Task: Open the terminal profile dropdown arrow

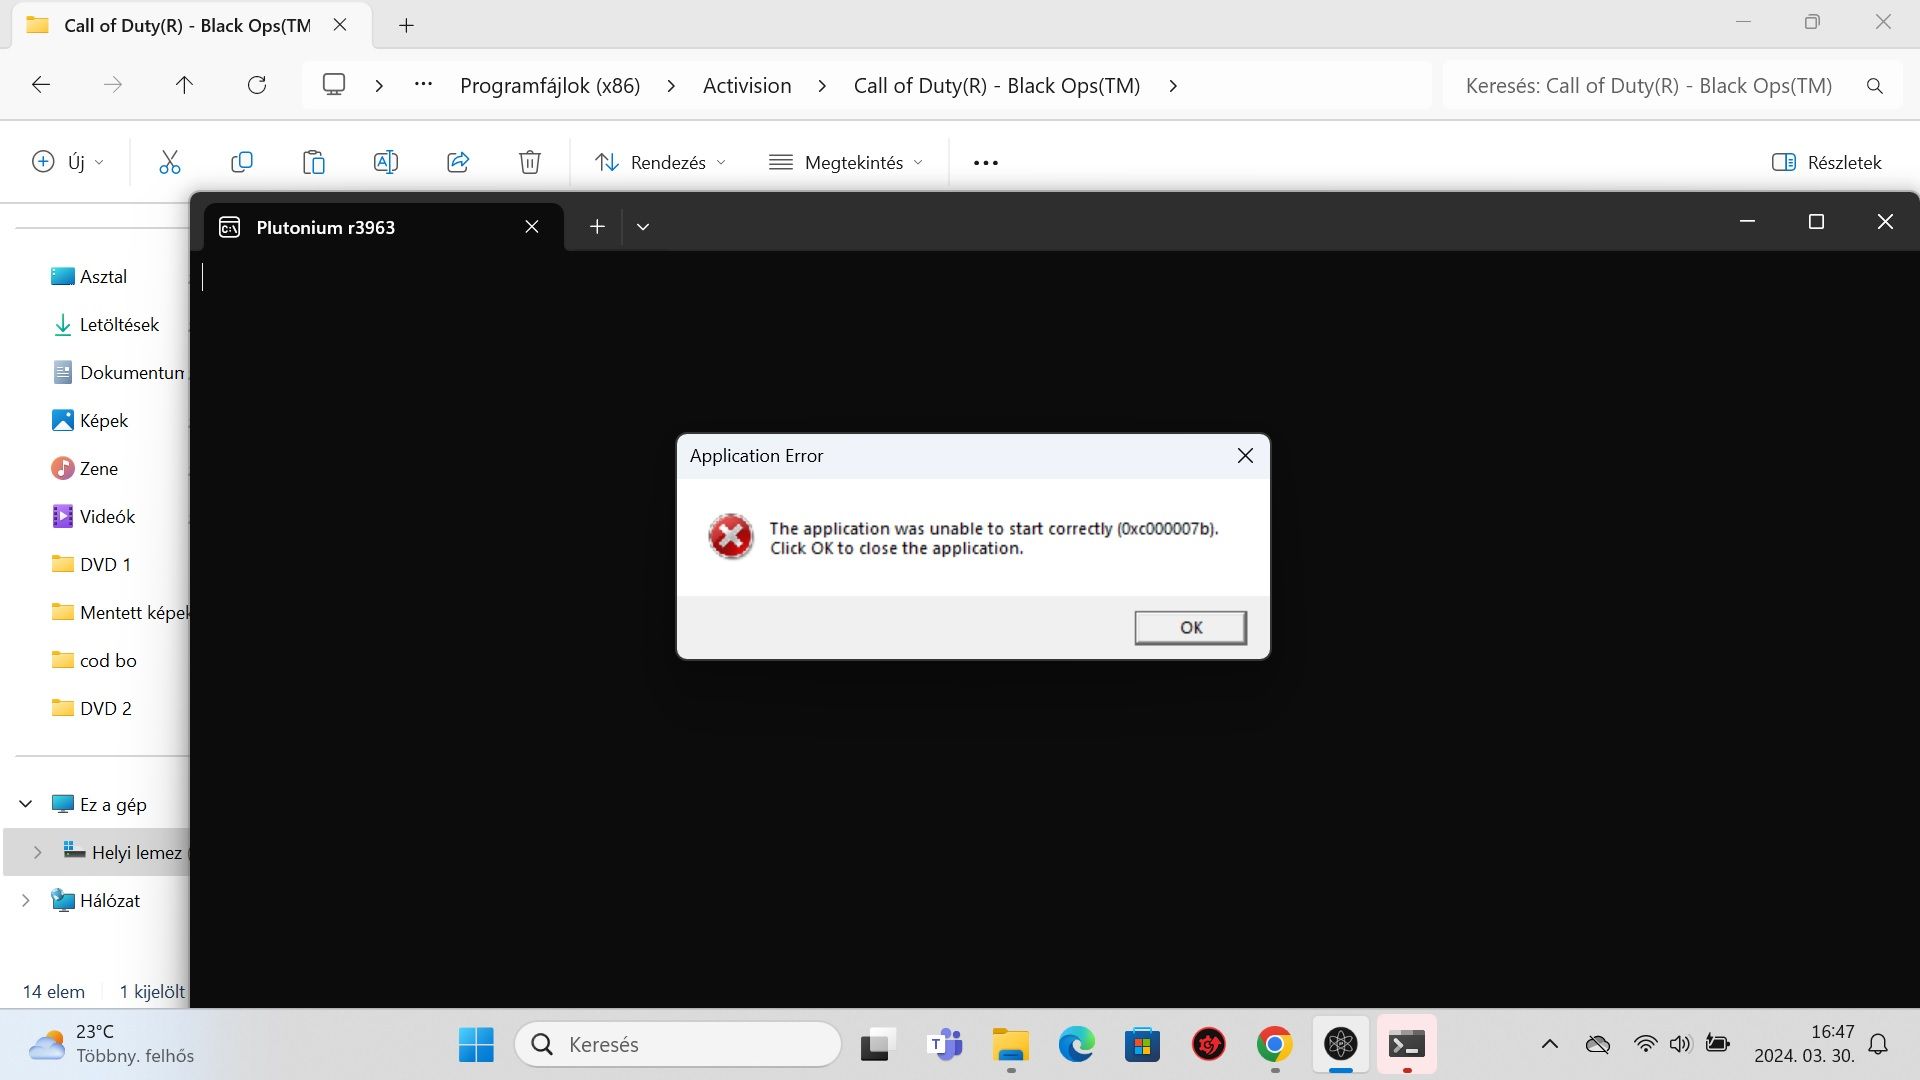Action: [x=643, y=227]
